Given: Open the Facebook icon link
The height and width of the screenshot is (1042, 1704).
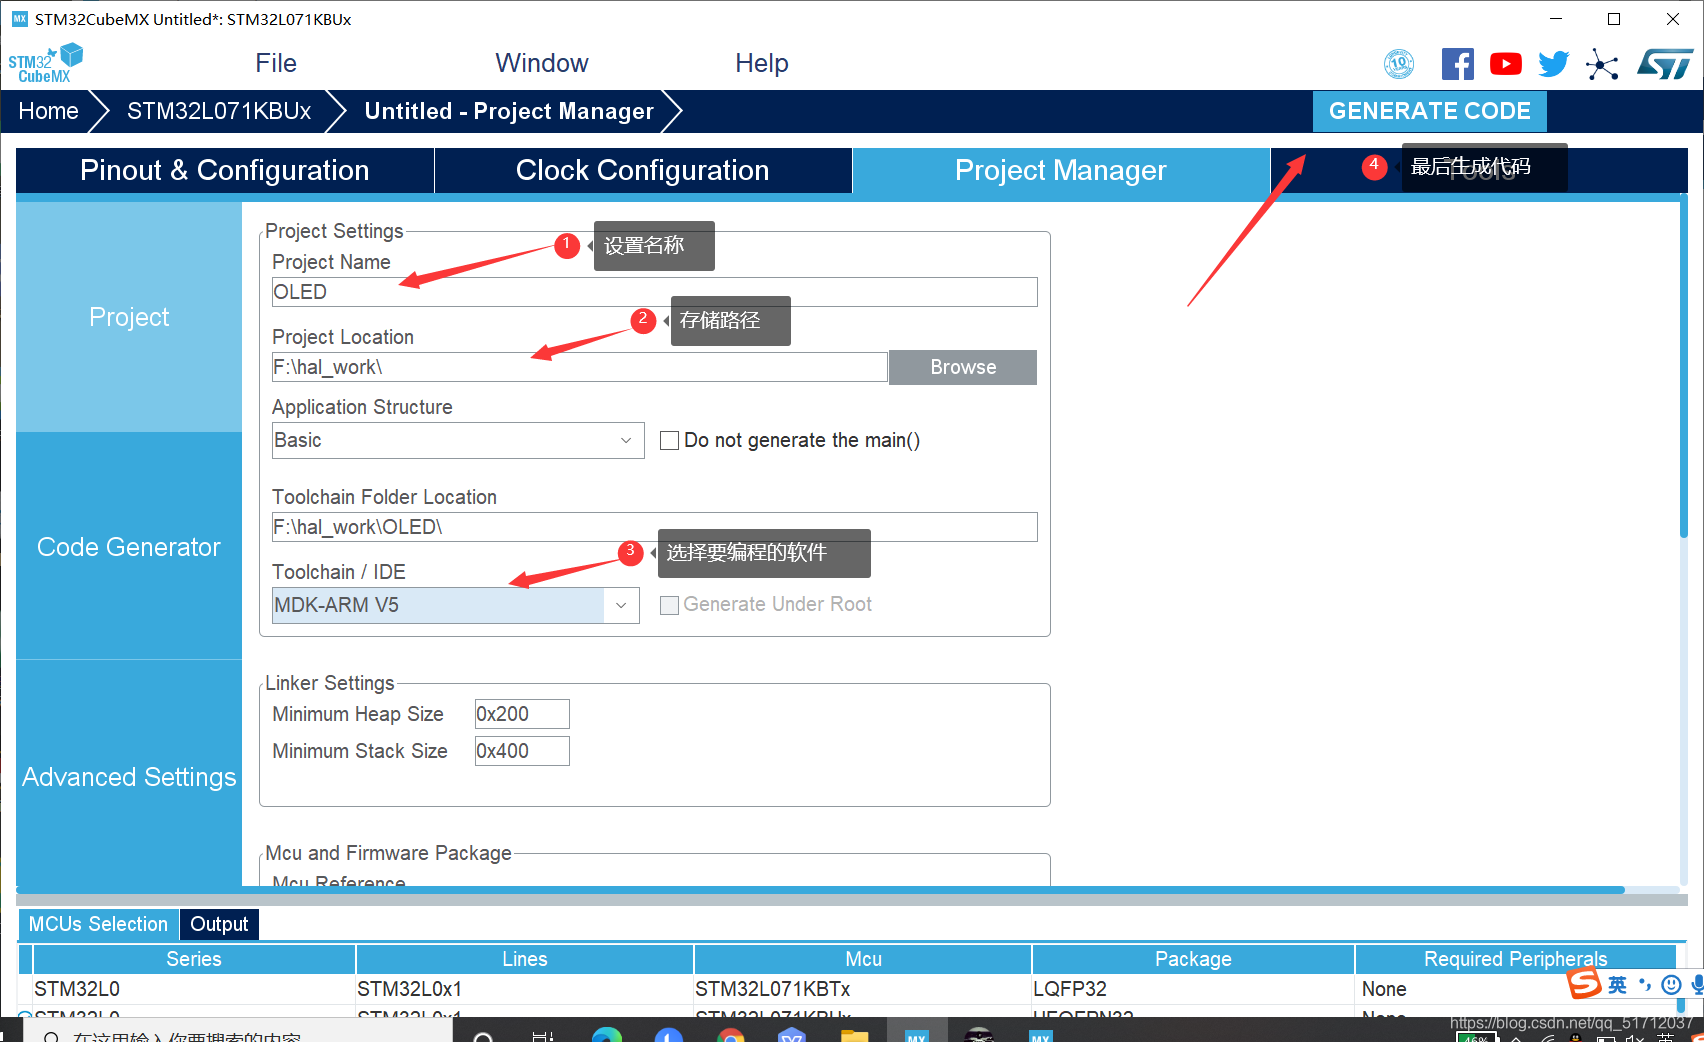Looking at the screenshot, I should click(x=1458, y=64).
